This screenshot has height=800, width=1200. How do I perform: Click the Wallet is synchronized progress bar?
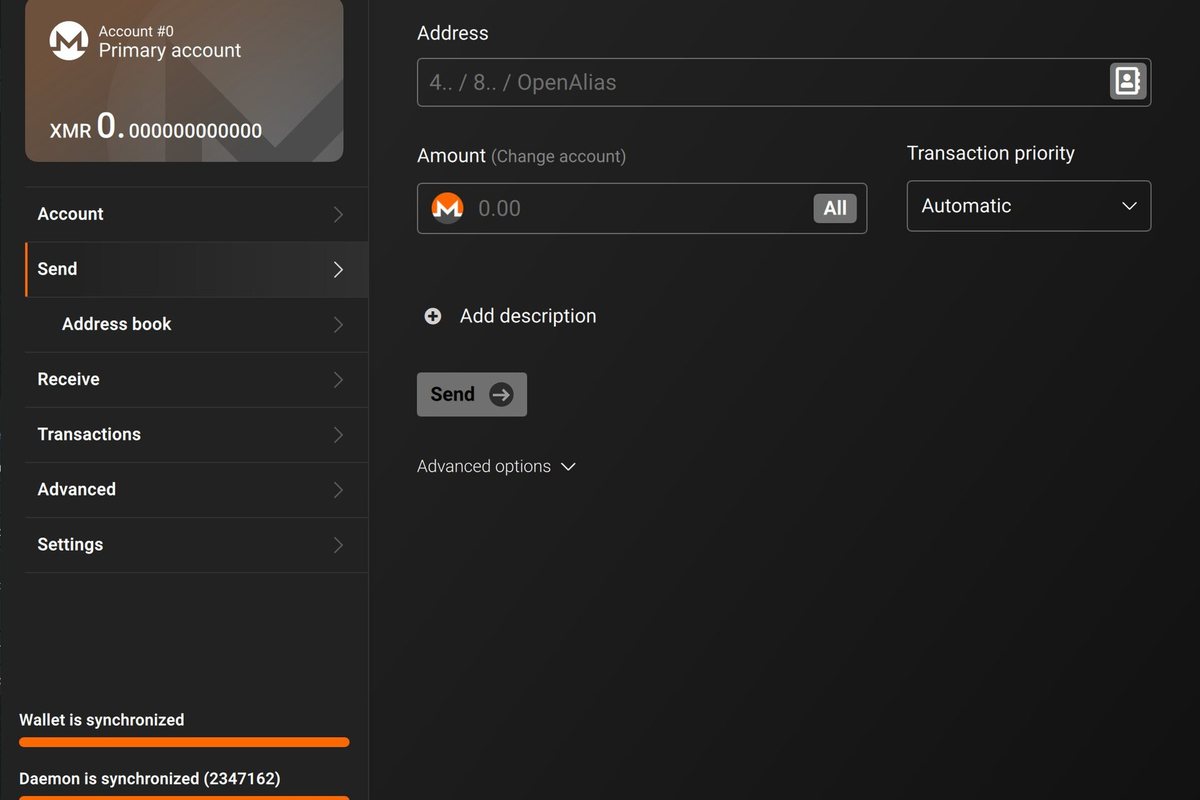click(184, 743)
